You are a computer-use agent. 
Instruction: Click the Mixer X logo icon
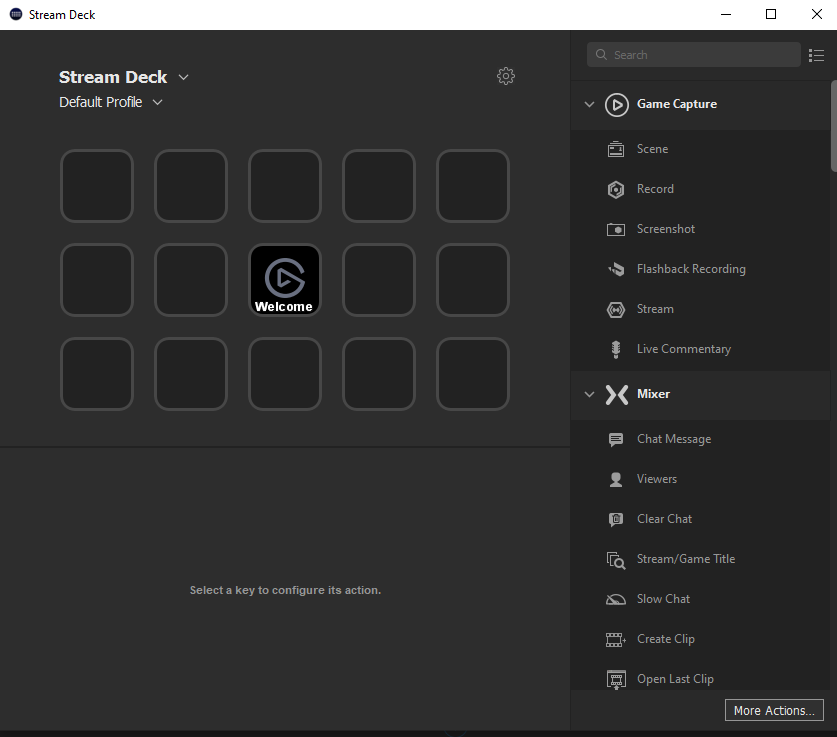617,395
